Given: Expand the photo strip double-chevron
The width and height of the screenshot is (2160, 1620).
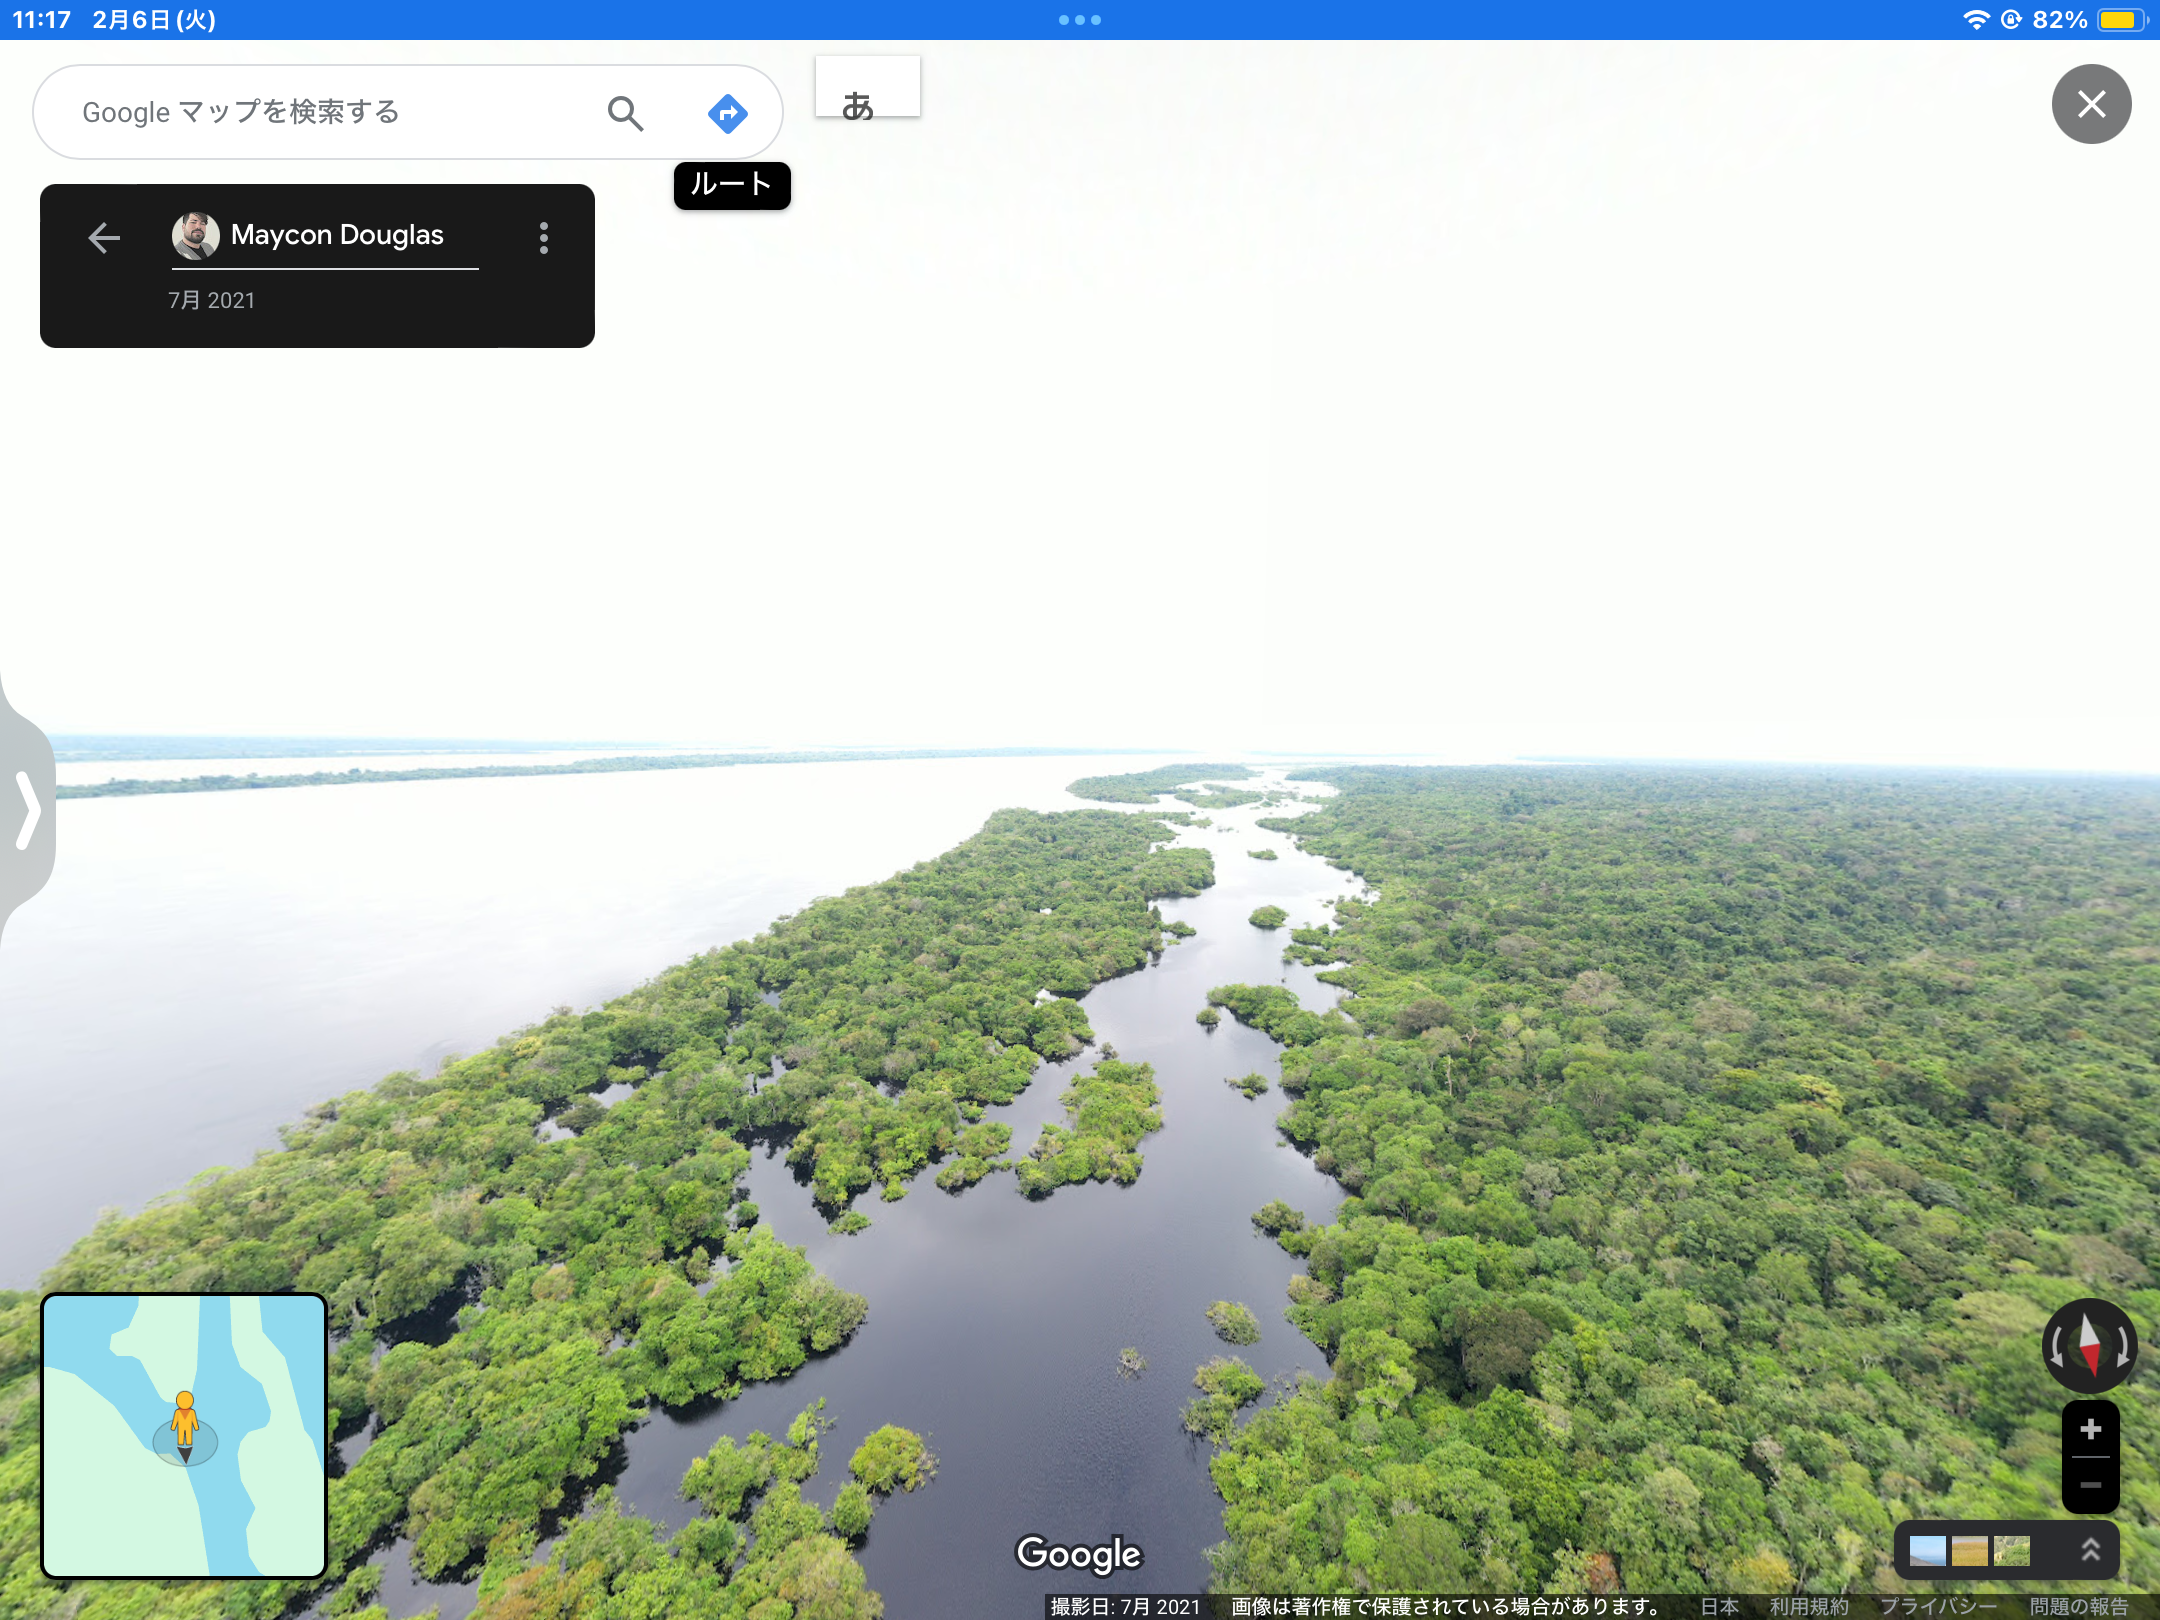Looking at the screenshot, I should click(2090, 1550).
